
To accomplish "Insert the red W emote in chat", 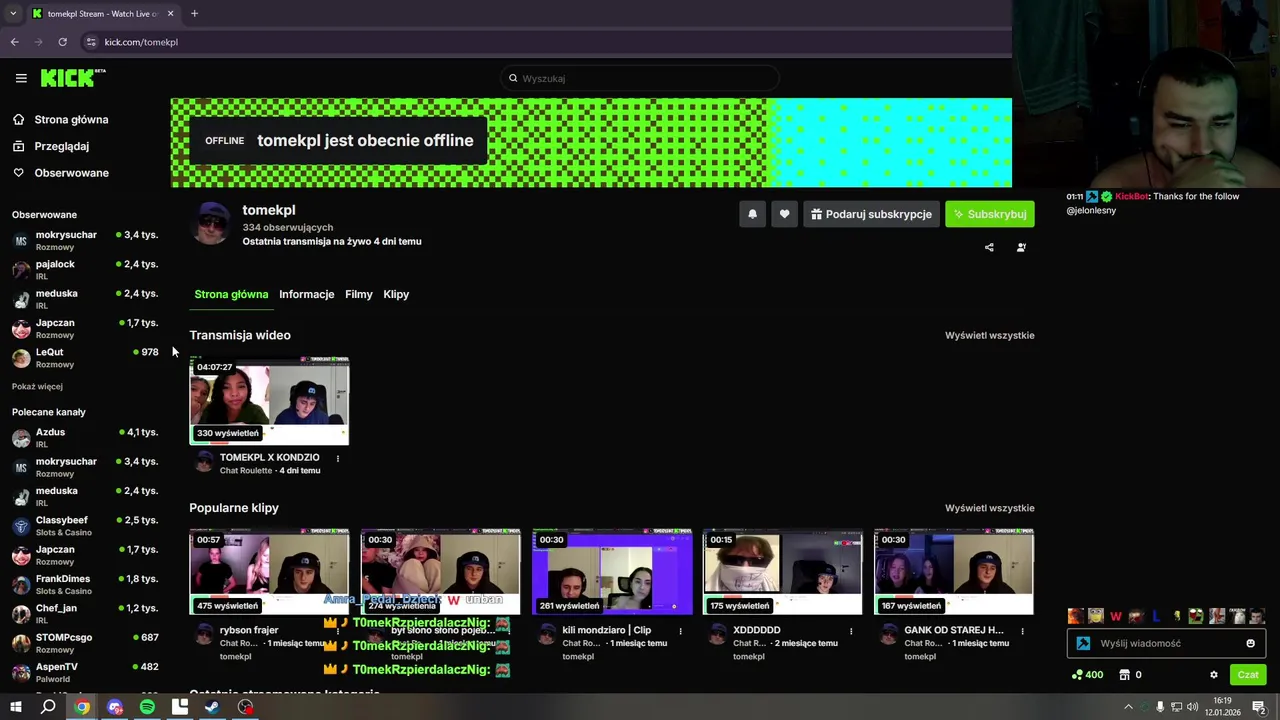I will click(1116, 616).
